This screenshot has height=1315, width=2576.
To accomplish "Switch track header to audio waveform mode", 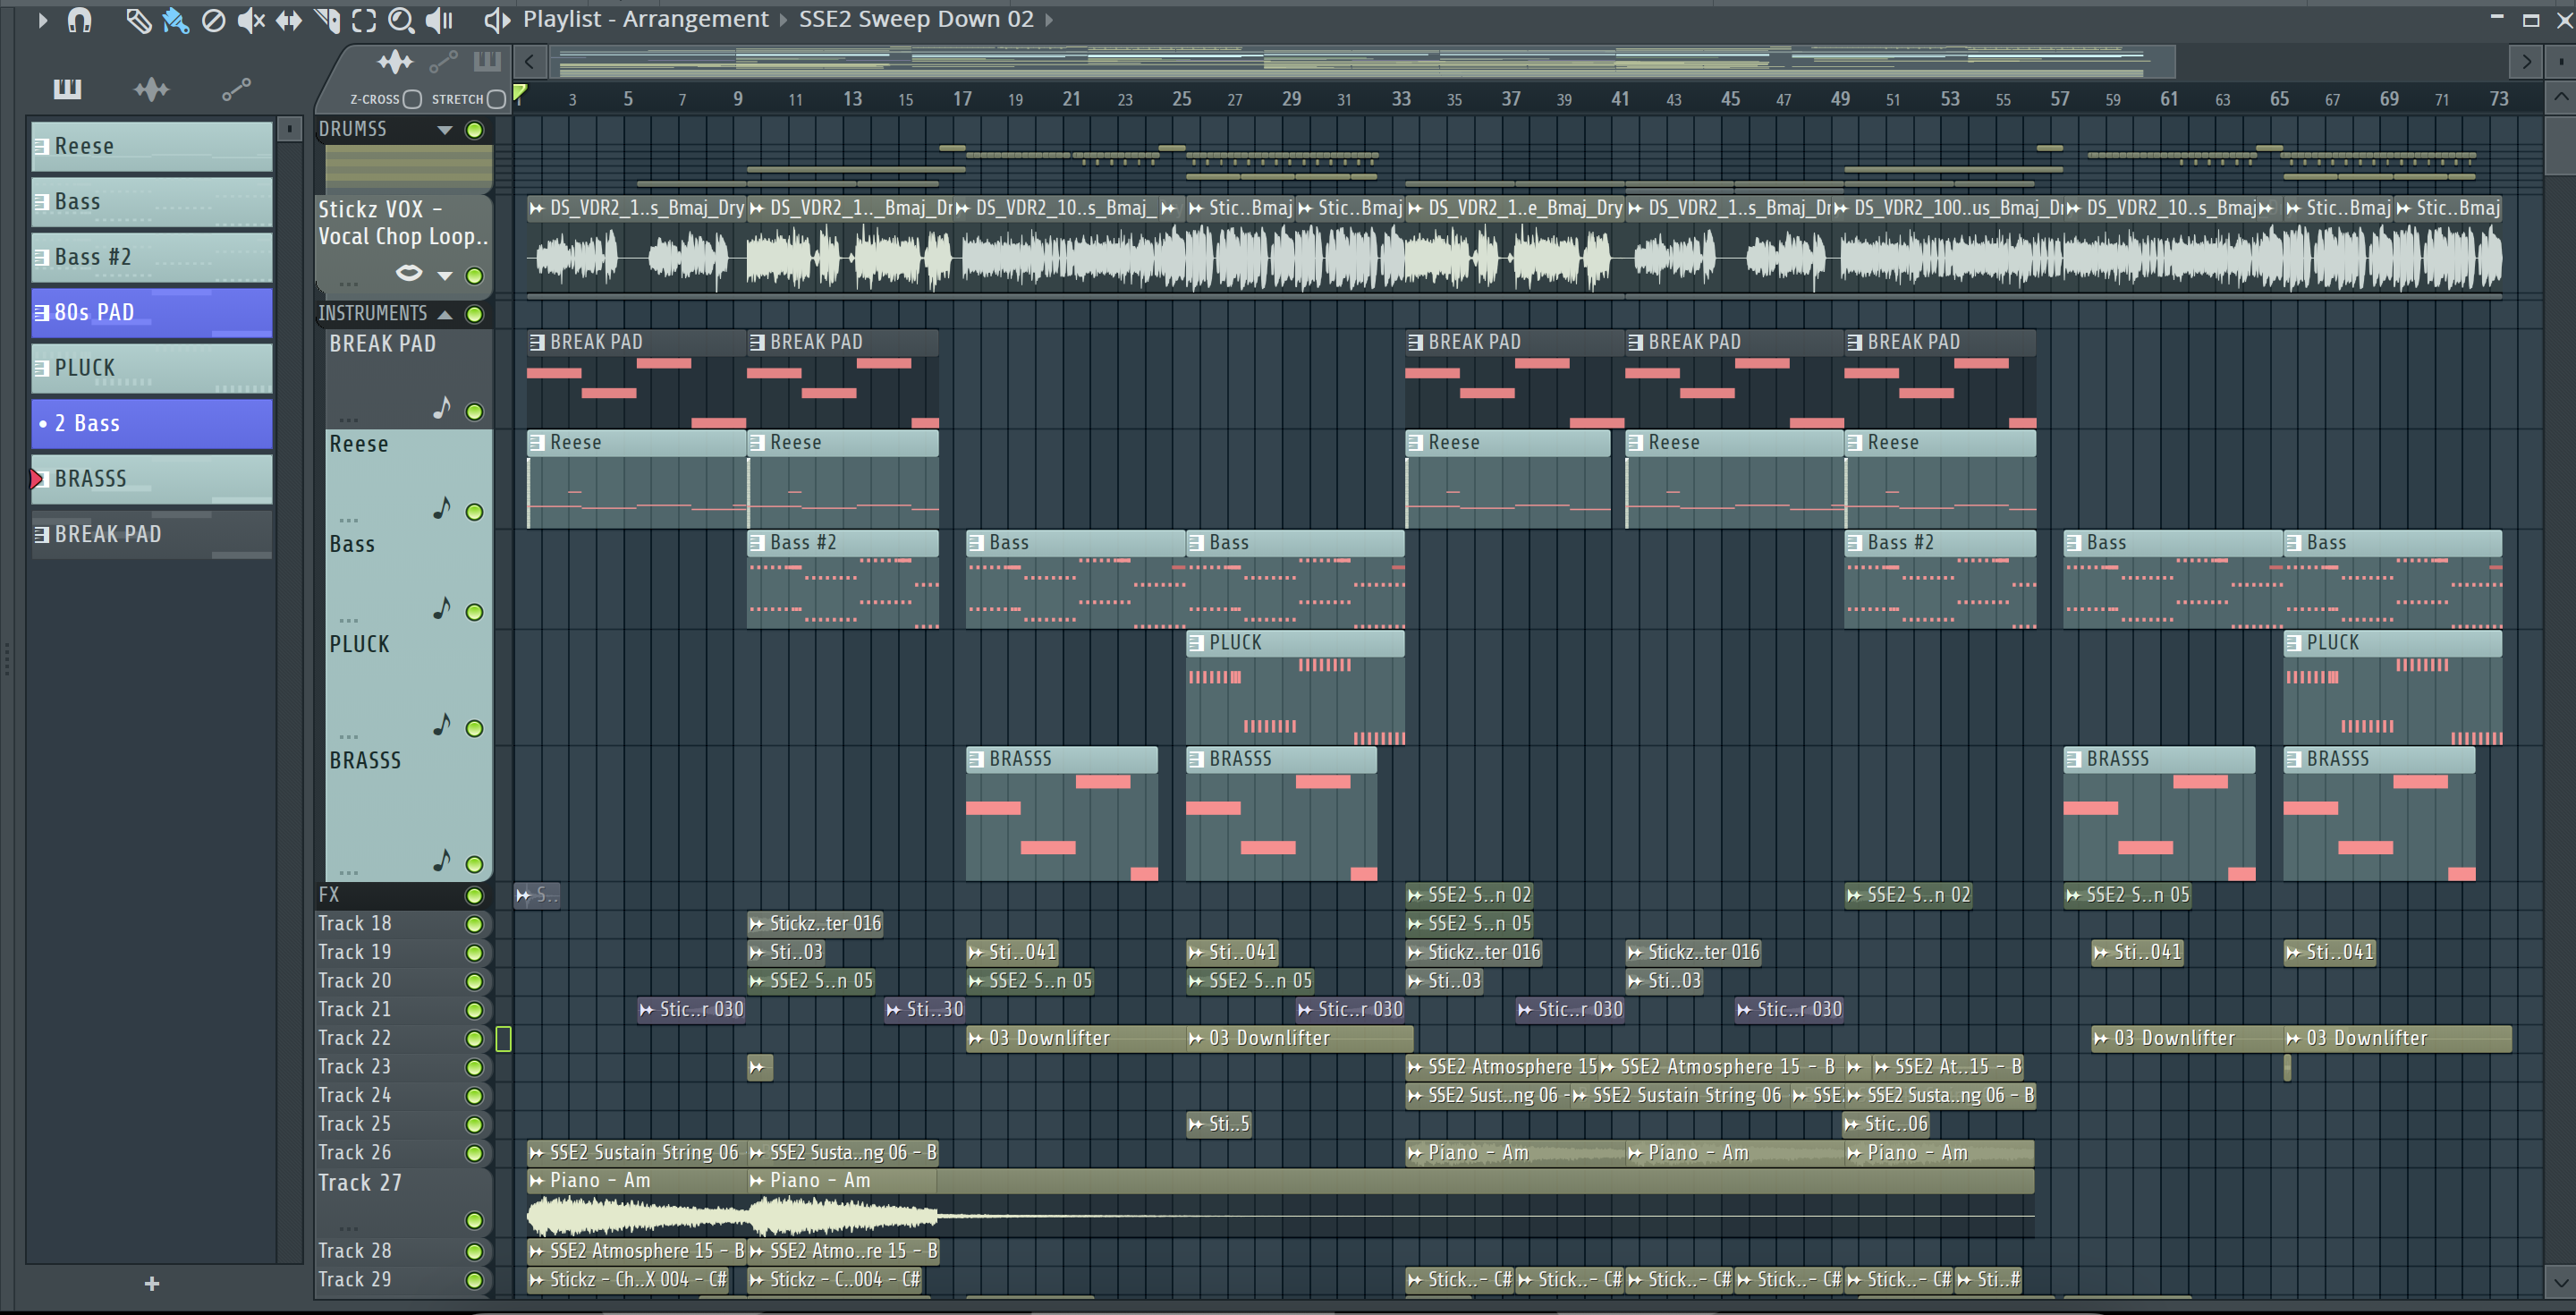I will (395, 63).
